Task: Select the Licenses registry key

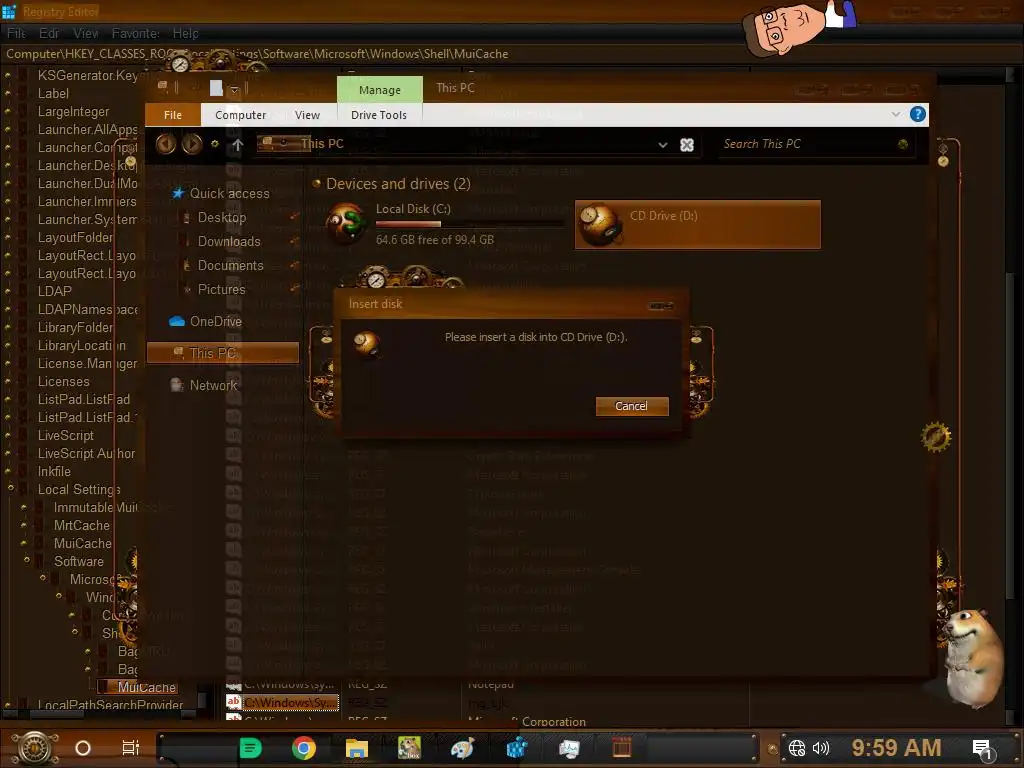Action: [x=63, y=381]
